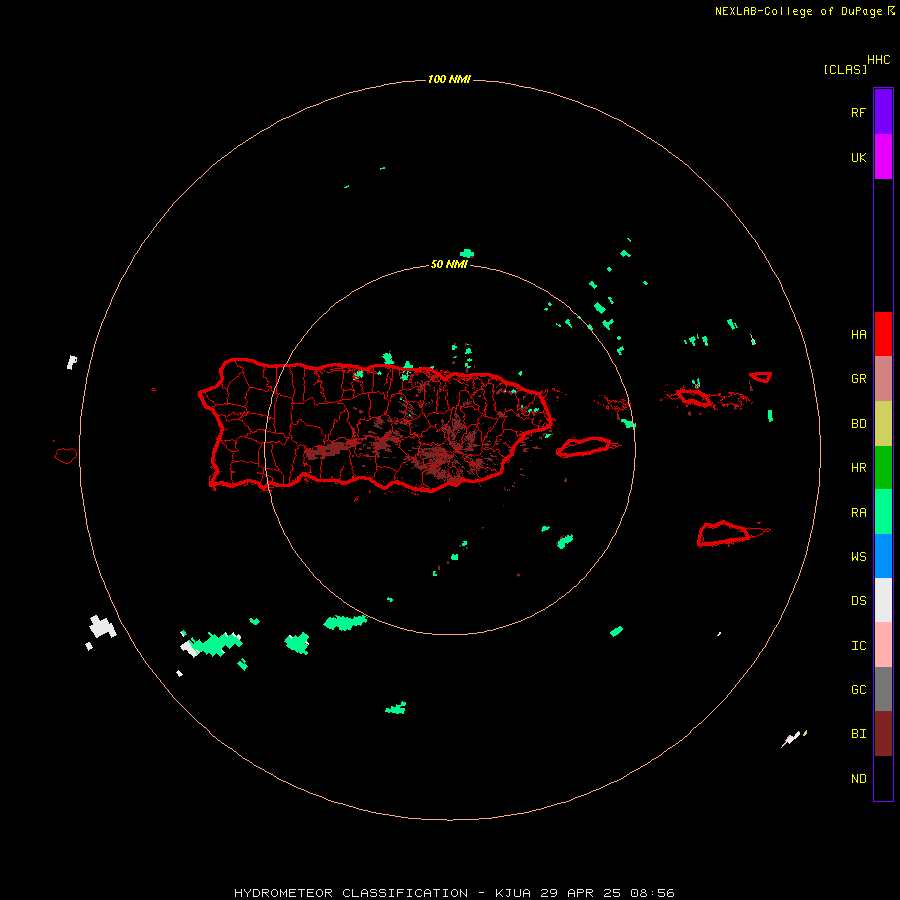The image size is (900, 900).
Task: Click the magenta UK legend color swatch
Action: pos(883,157)
